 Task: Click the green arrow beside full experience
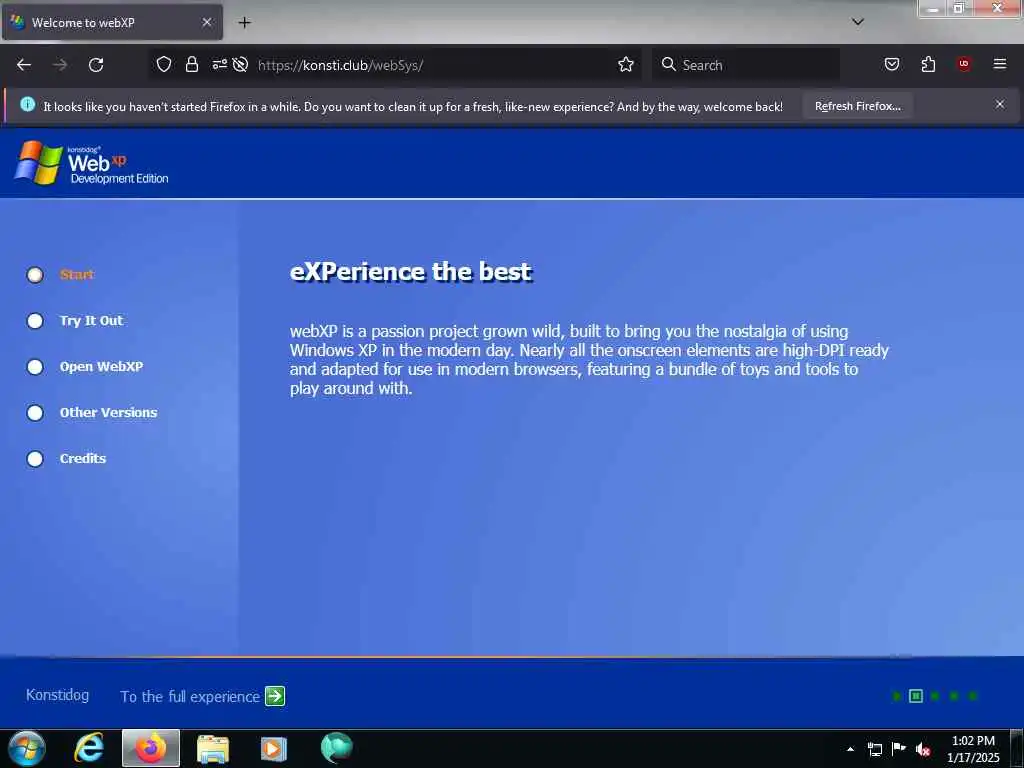[x=275, y=696]
